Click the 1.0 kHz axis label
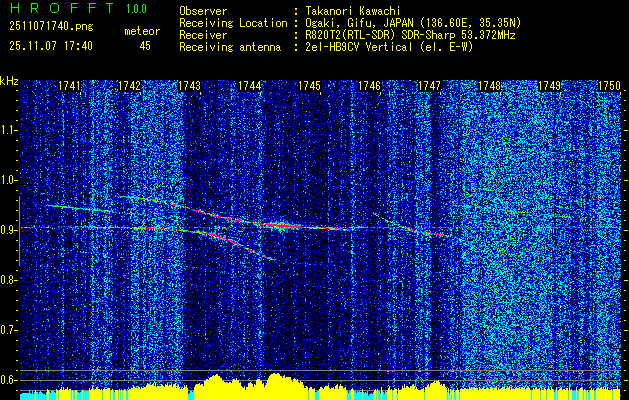629x400 pixels. [8, 180]
